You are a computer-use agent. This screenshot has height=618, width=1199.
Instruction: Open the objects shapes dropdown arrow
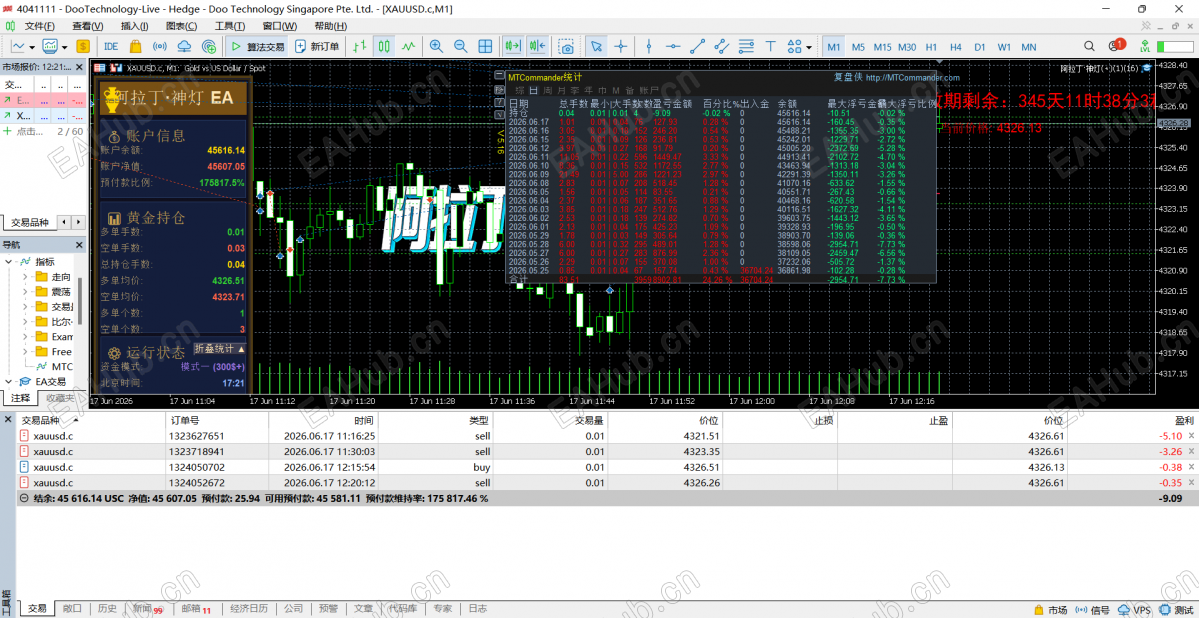809,47
